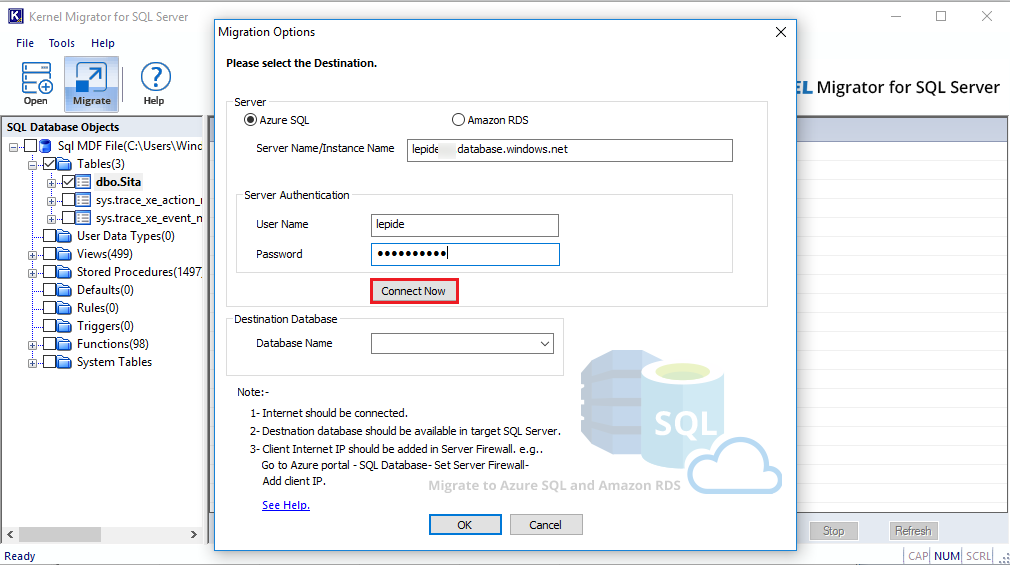Check the System Tables checkbox
Image resolution: width=1010 pixels, height=565 pixels.
(49, 363)
